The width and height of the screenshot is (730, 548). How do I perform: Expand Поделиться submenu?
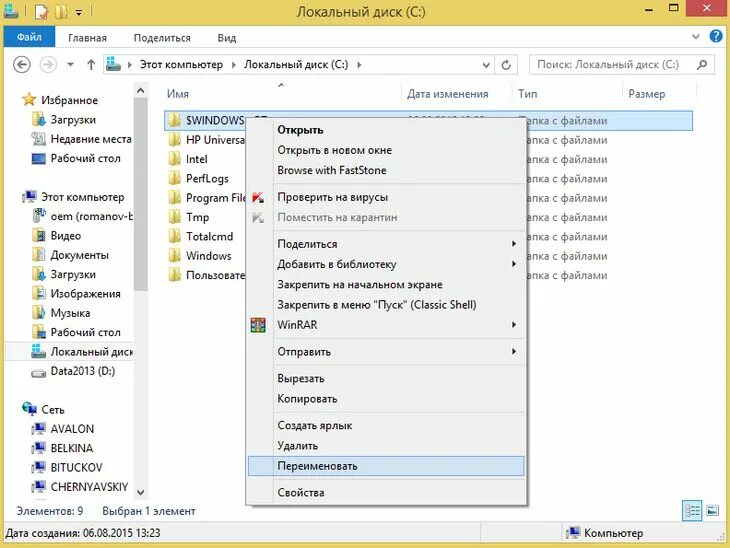[x=514, y=244]
